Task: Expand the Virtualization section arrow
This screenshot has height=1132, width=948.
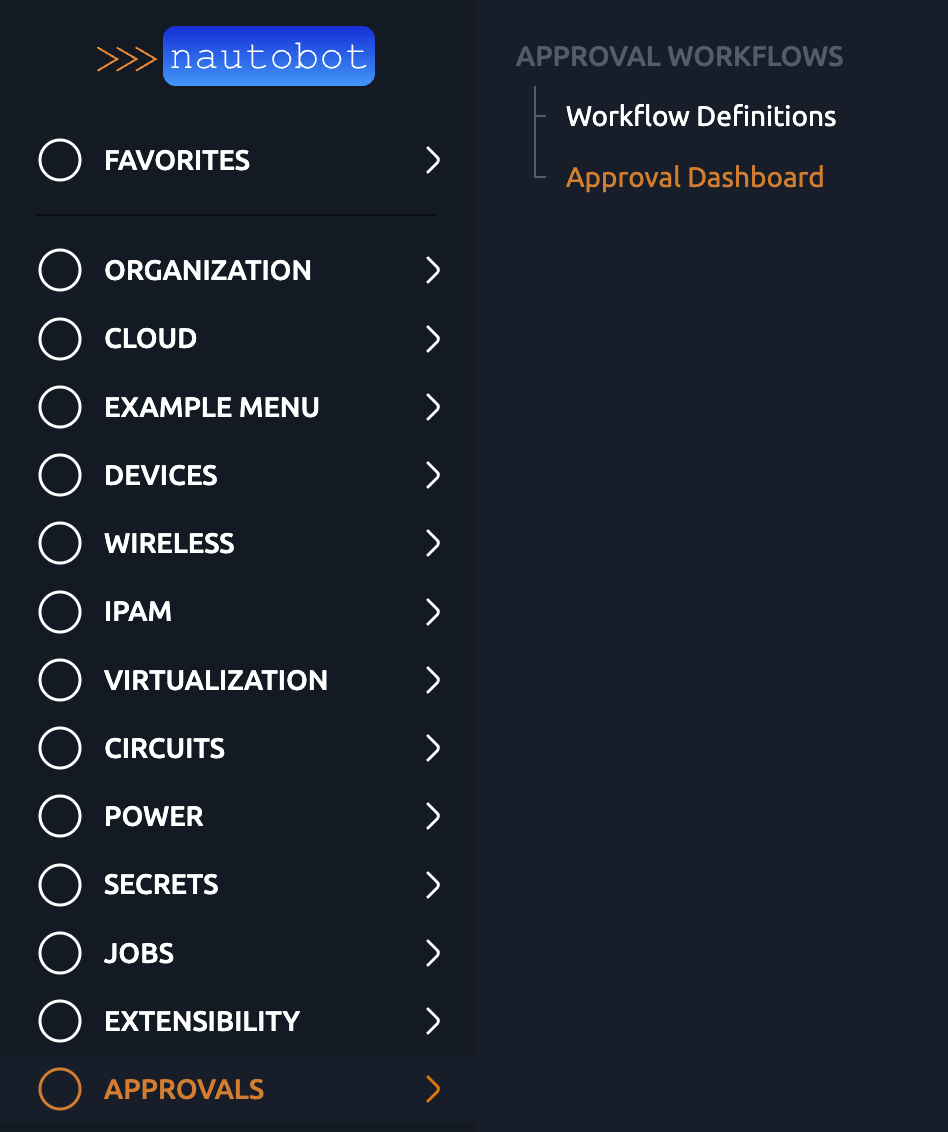Action: 433,680
